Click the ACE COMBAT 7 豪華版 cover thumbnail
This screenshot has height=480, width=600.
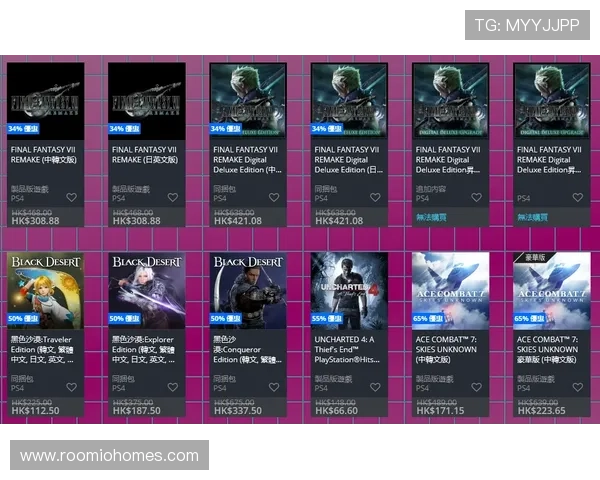coord(552,290)
